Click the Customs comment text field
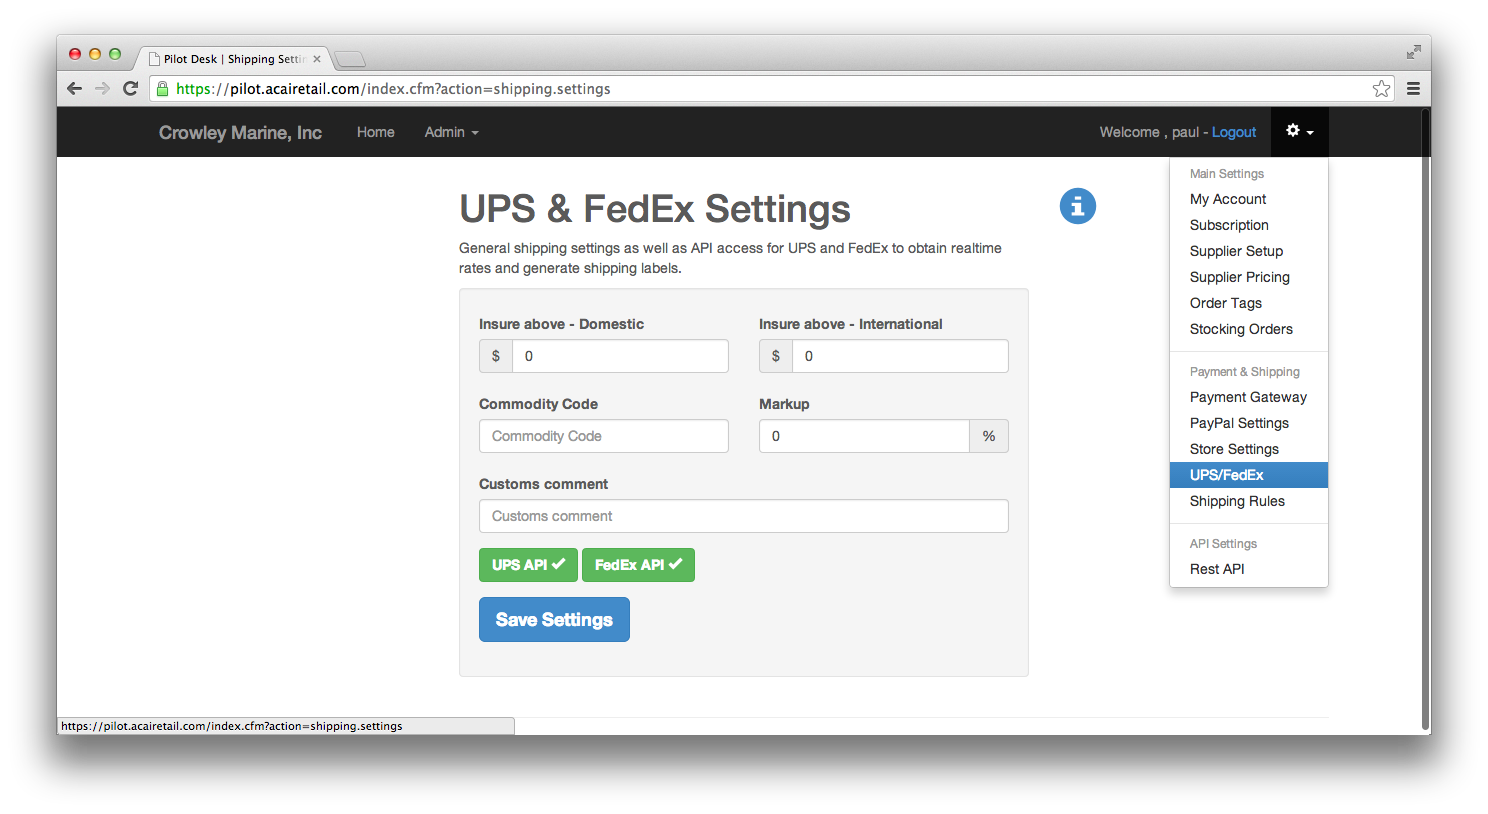Viewport: 1488px width, 814px height. tap(744, 516)
